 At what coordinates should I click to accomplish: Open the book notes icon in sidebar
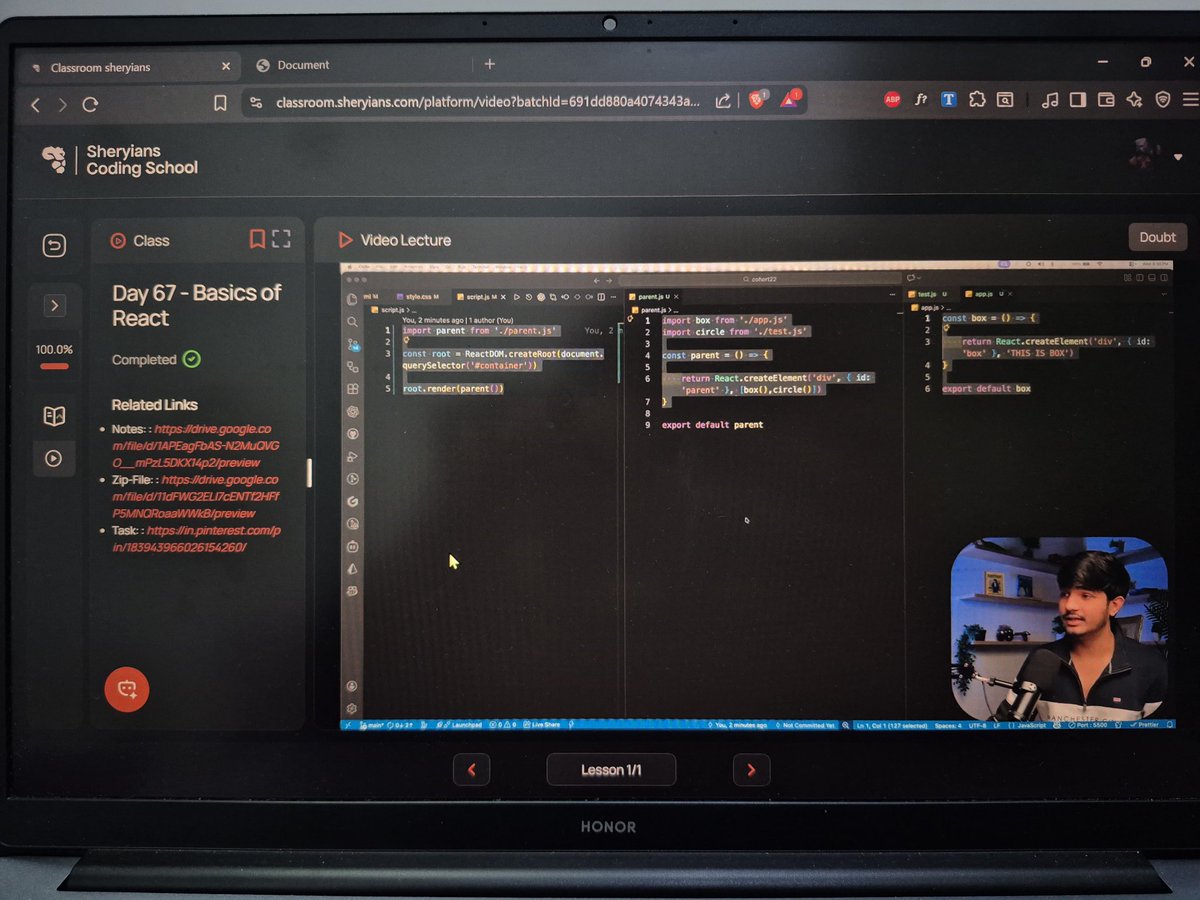pos(54,416)
